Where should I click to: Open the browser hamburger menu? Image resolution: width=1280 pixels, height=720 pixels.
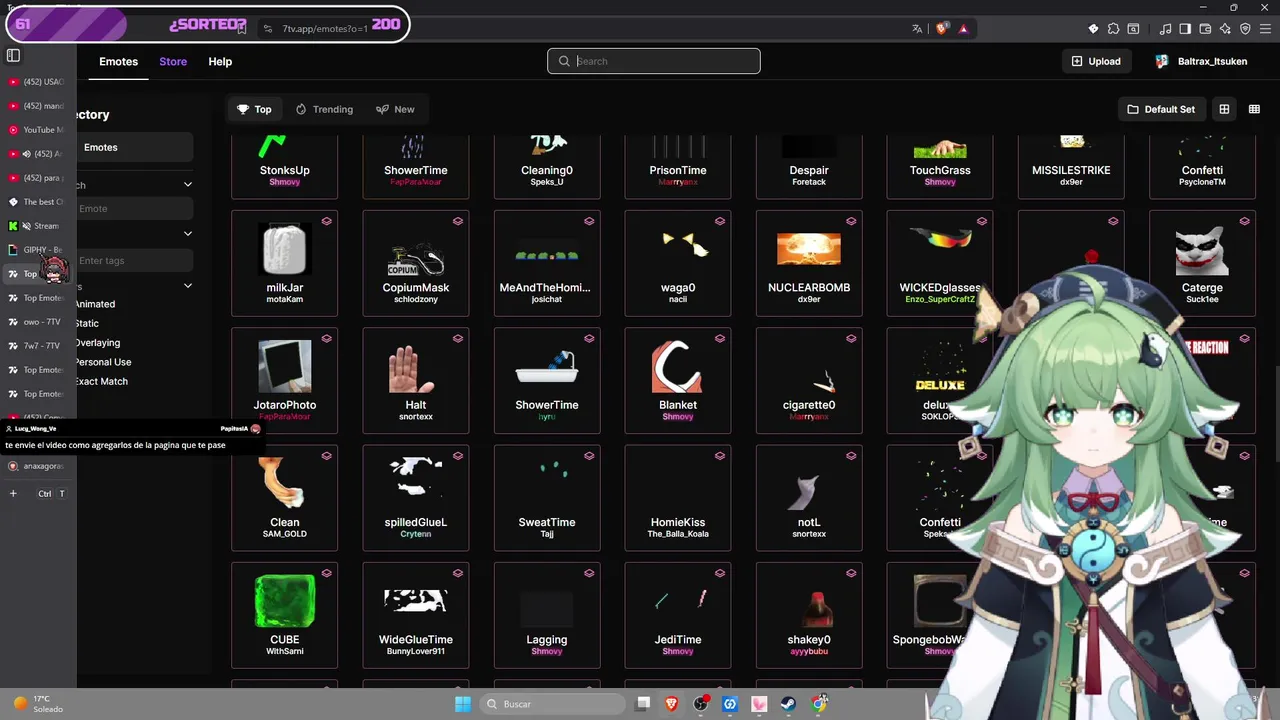1265,29
